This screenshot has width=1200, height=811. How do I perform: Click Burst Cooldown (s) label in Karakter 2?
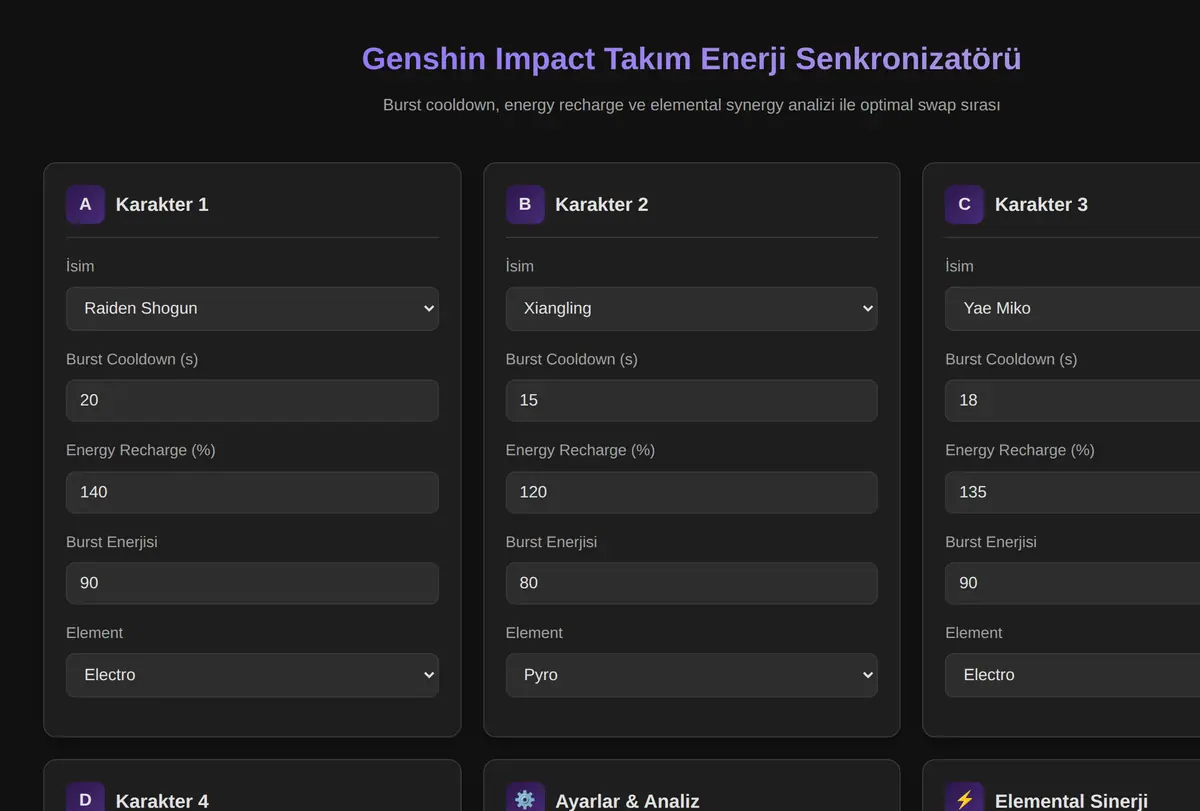click(572, 359)
